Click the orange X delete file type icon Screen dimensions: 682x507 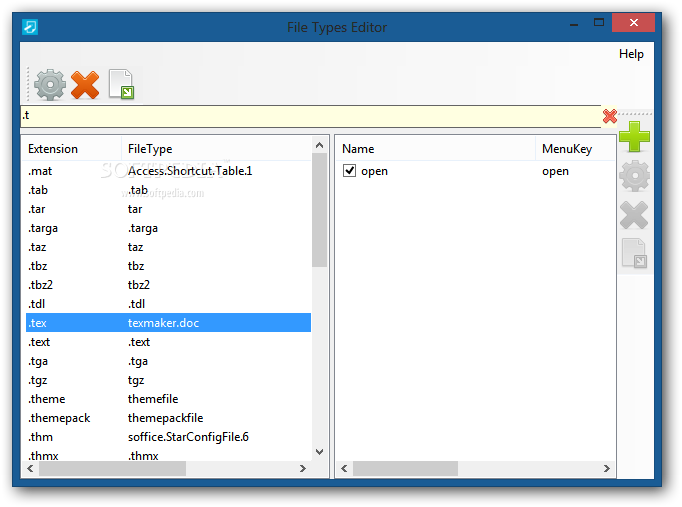(85, 85)
